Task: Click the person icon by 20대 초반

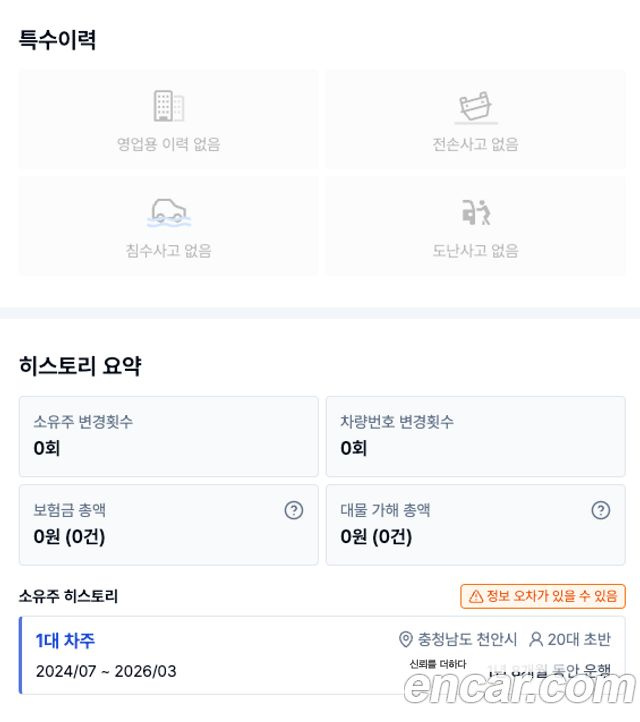Action: pyautogui.click(x=536, y=639)
